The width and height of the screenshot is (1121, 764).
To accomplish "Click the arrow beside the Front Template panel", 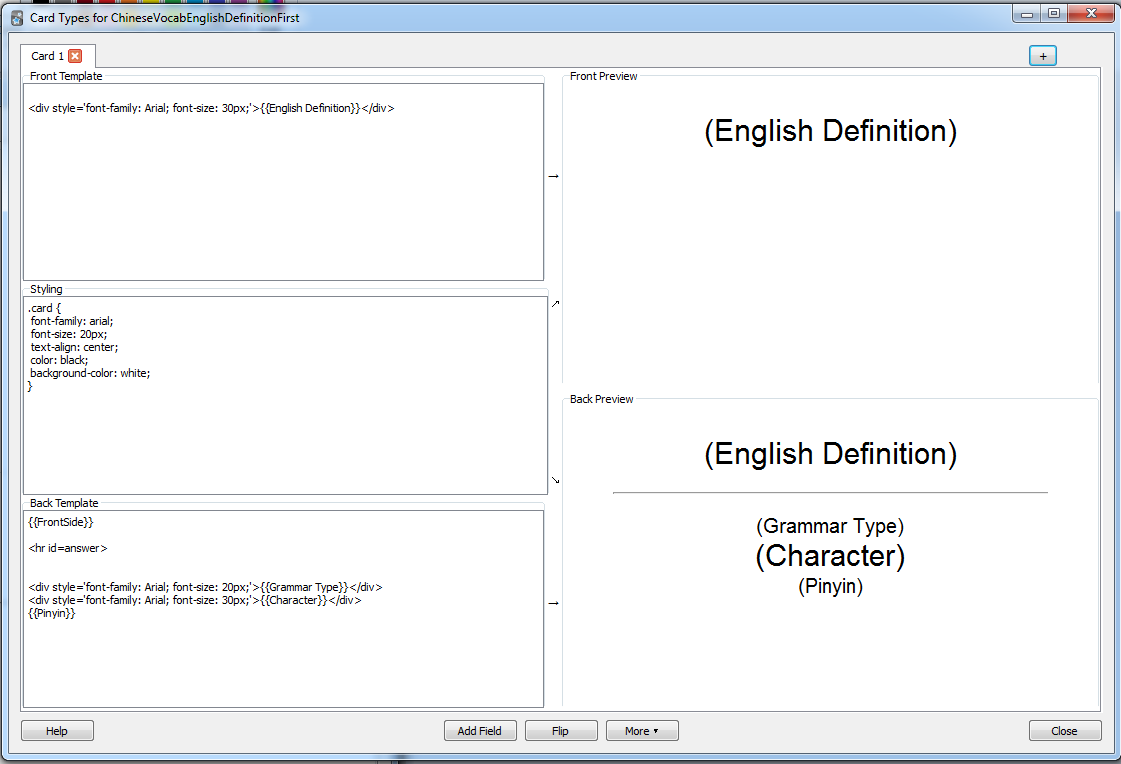I will pyautogui.click(x=552, y=174).
